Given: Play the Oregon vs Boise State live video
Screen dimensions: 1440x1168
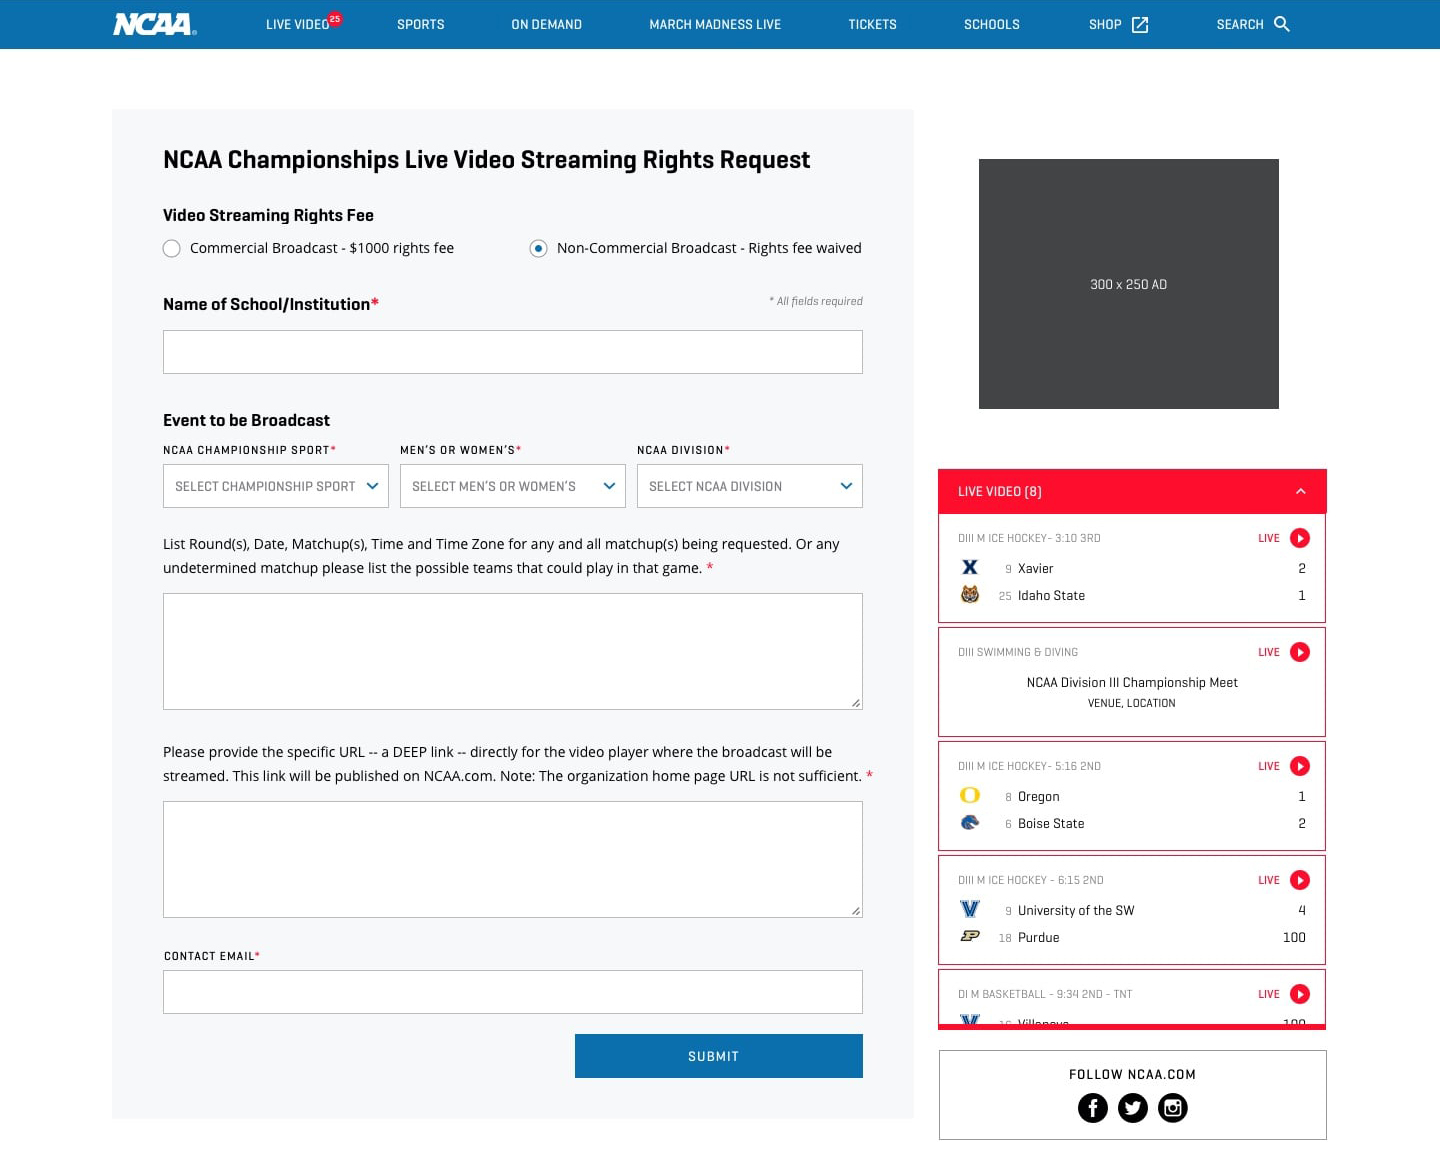Looking at the screenshot, I should click(1300, 766).
